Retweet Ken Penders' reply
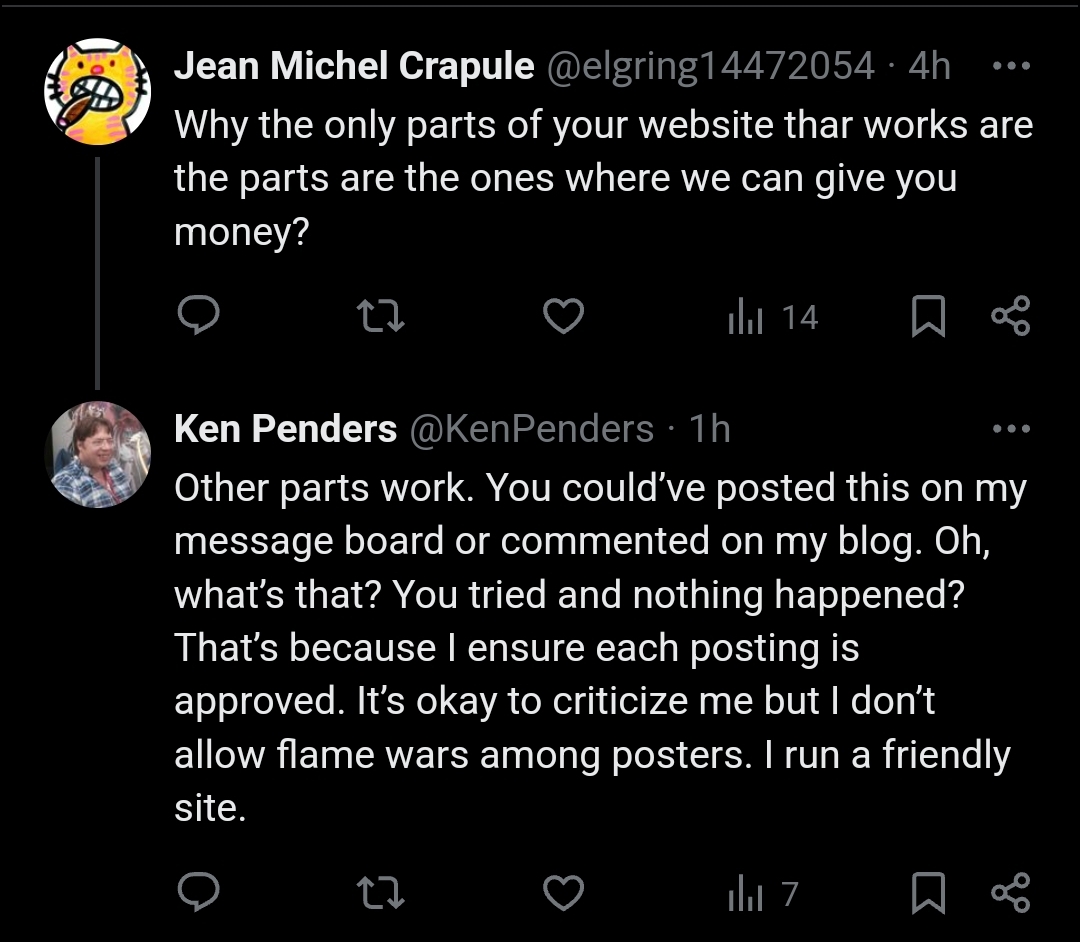Image resolution: width=1080 pixels, height=942 pixels. pyautogui.click(x=381, y=893)
